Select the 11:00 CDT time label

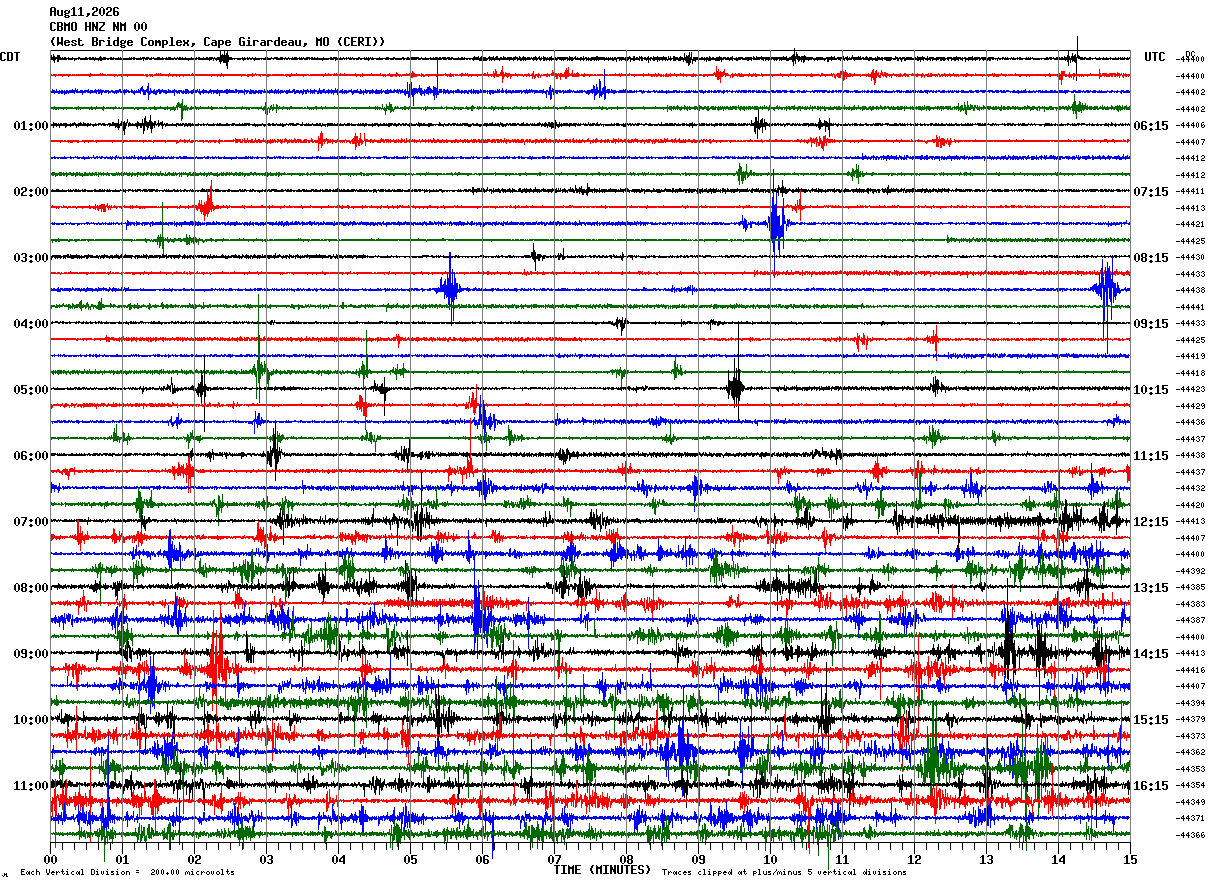30,786
